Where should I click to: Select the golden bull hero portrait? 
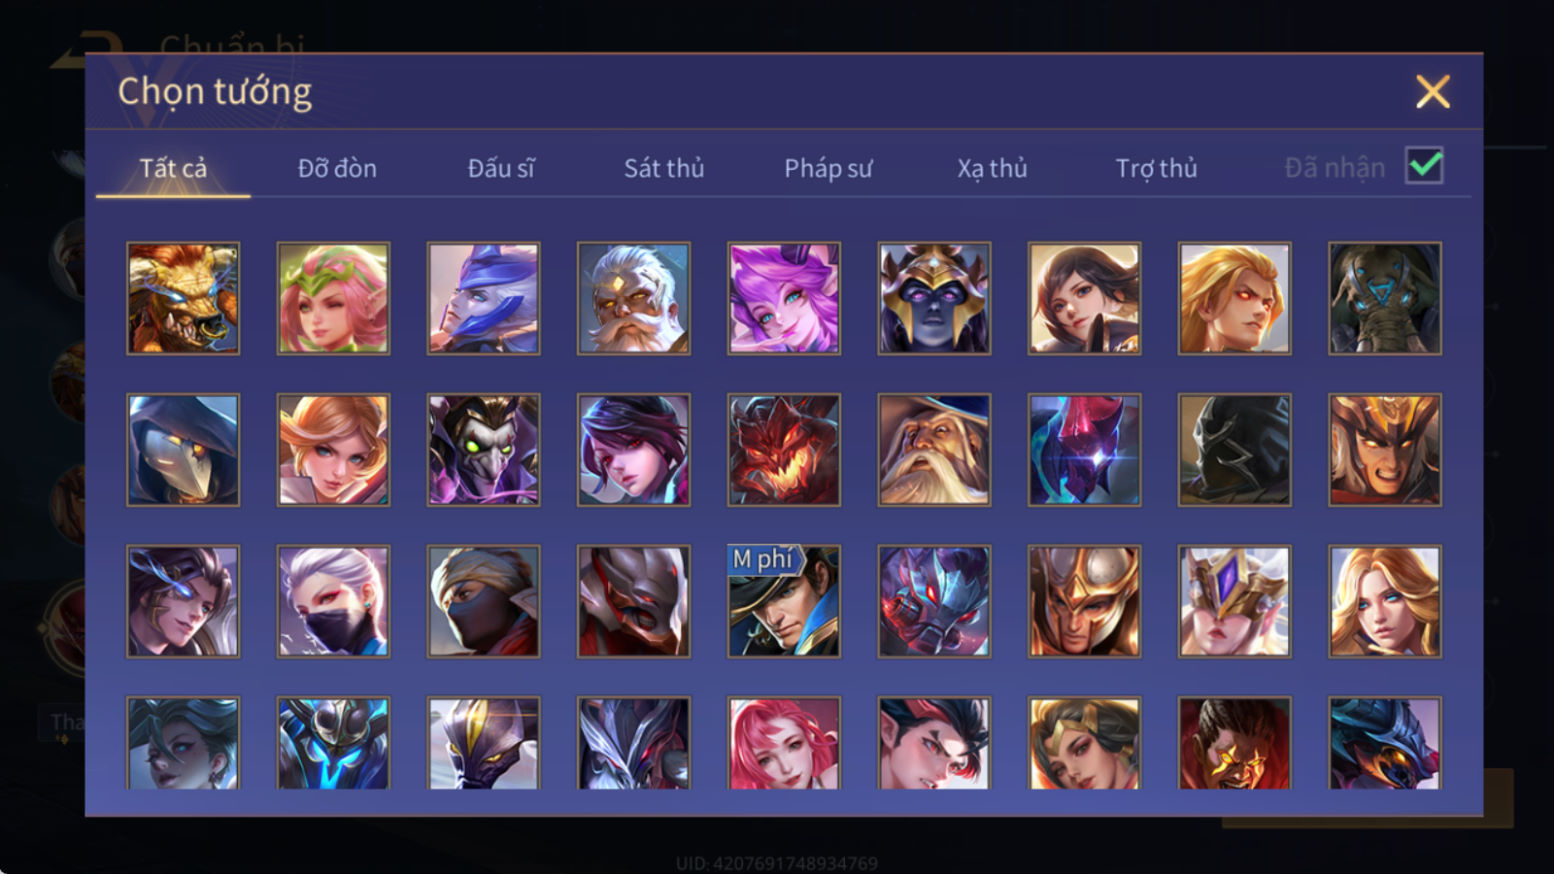(183, 298)
